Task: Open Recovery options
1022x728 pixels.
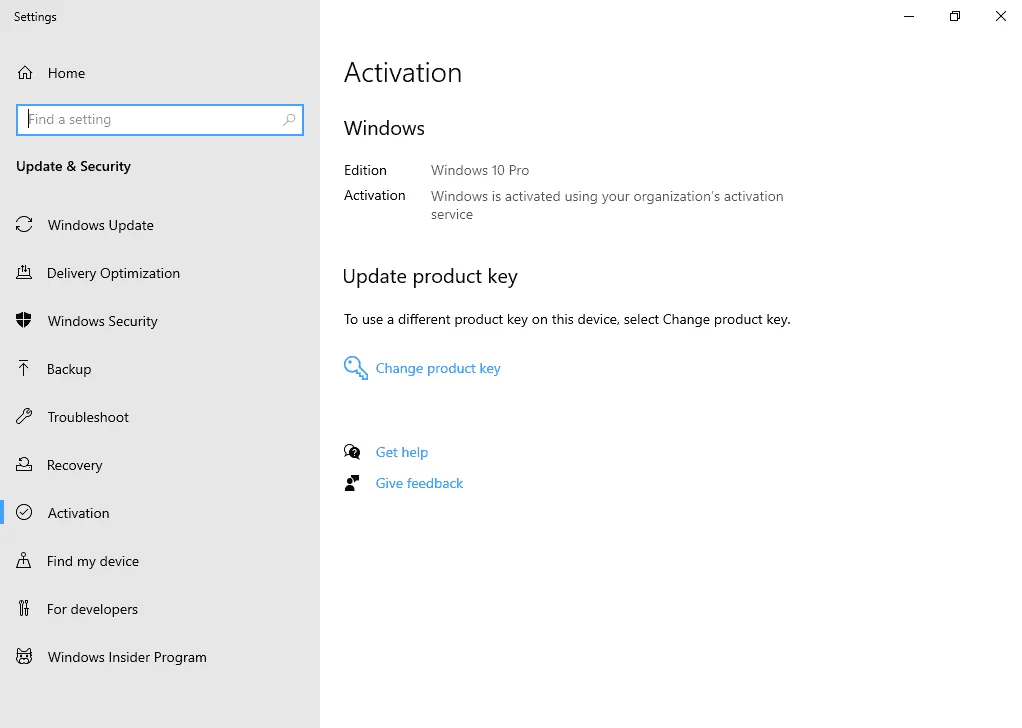Action: (160, 465)
